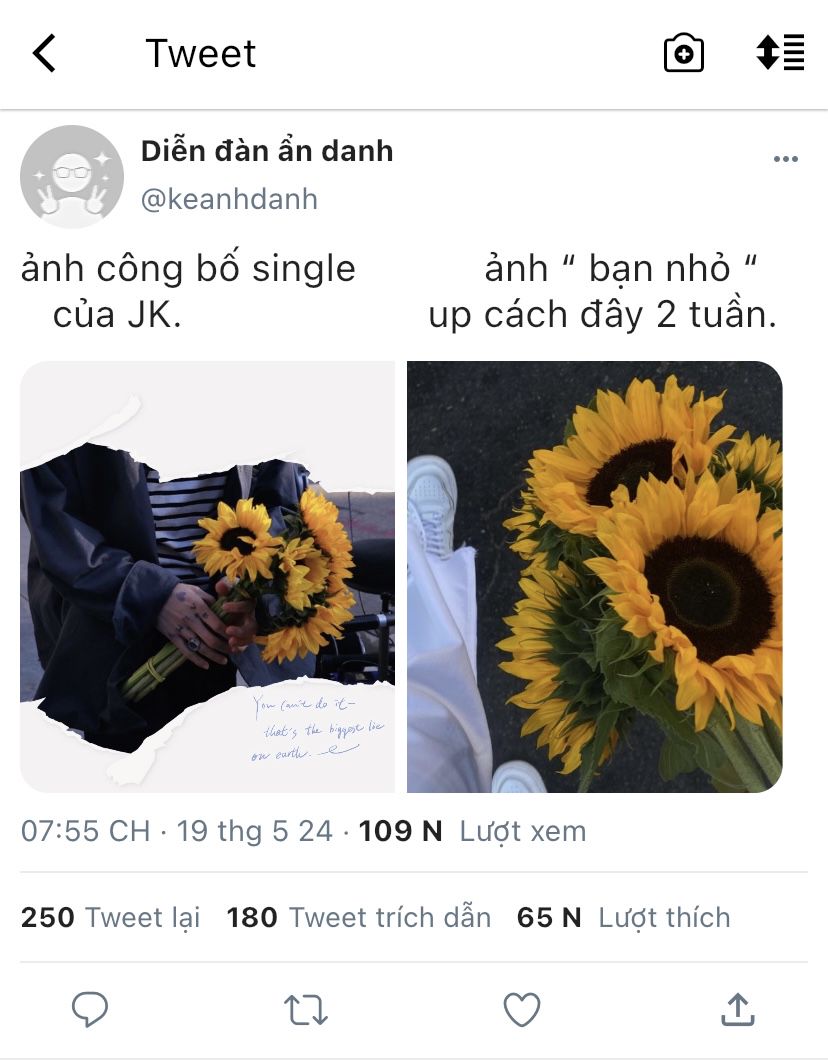
Task: Tap the 109 N Lượt xem count
Action: pos(472,831)
